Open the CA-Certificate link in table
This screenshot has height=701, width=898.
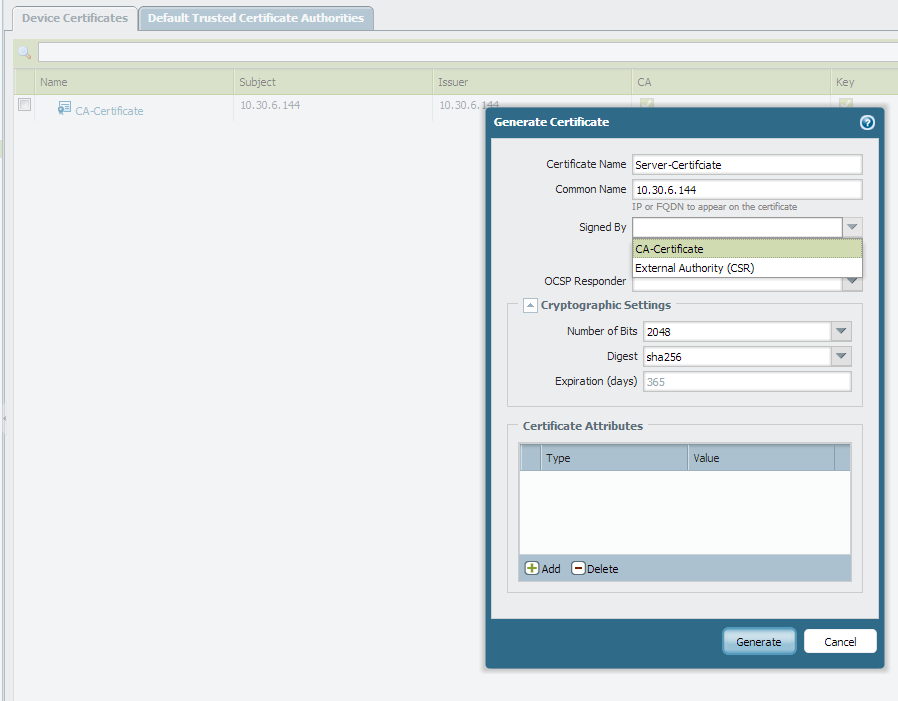pos(109,111)
